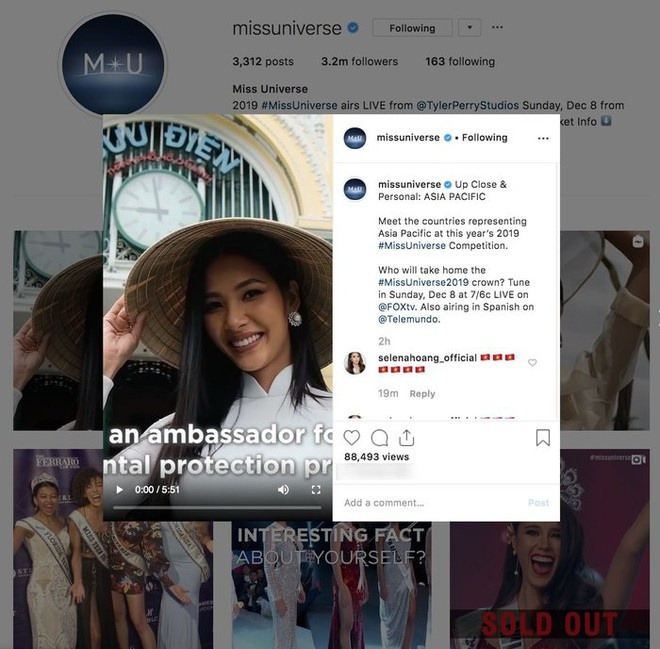
Task: Open the comment bubble icon
Action: (x=379, y=438)
